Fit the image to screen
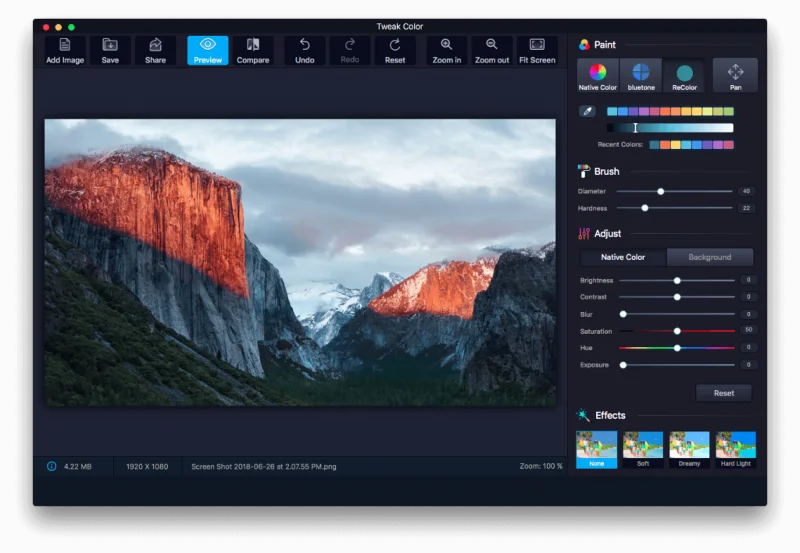Screen dimensions: 800x553 537,51
